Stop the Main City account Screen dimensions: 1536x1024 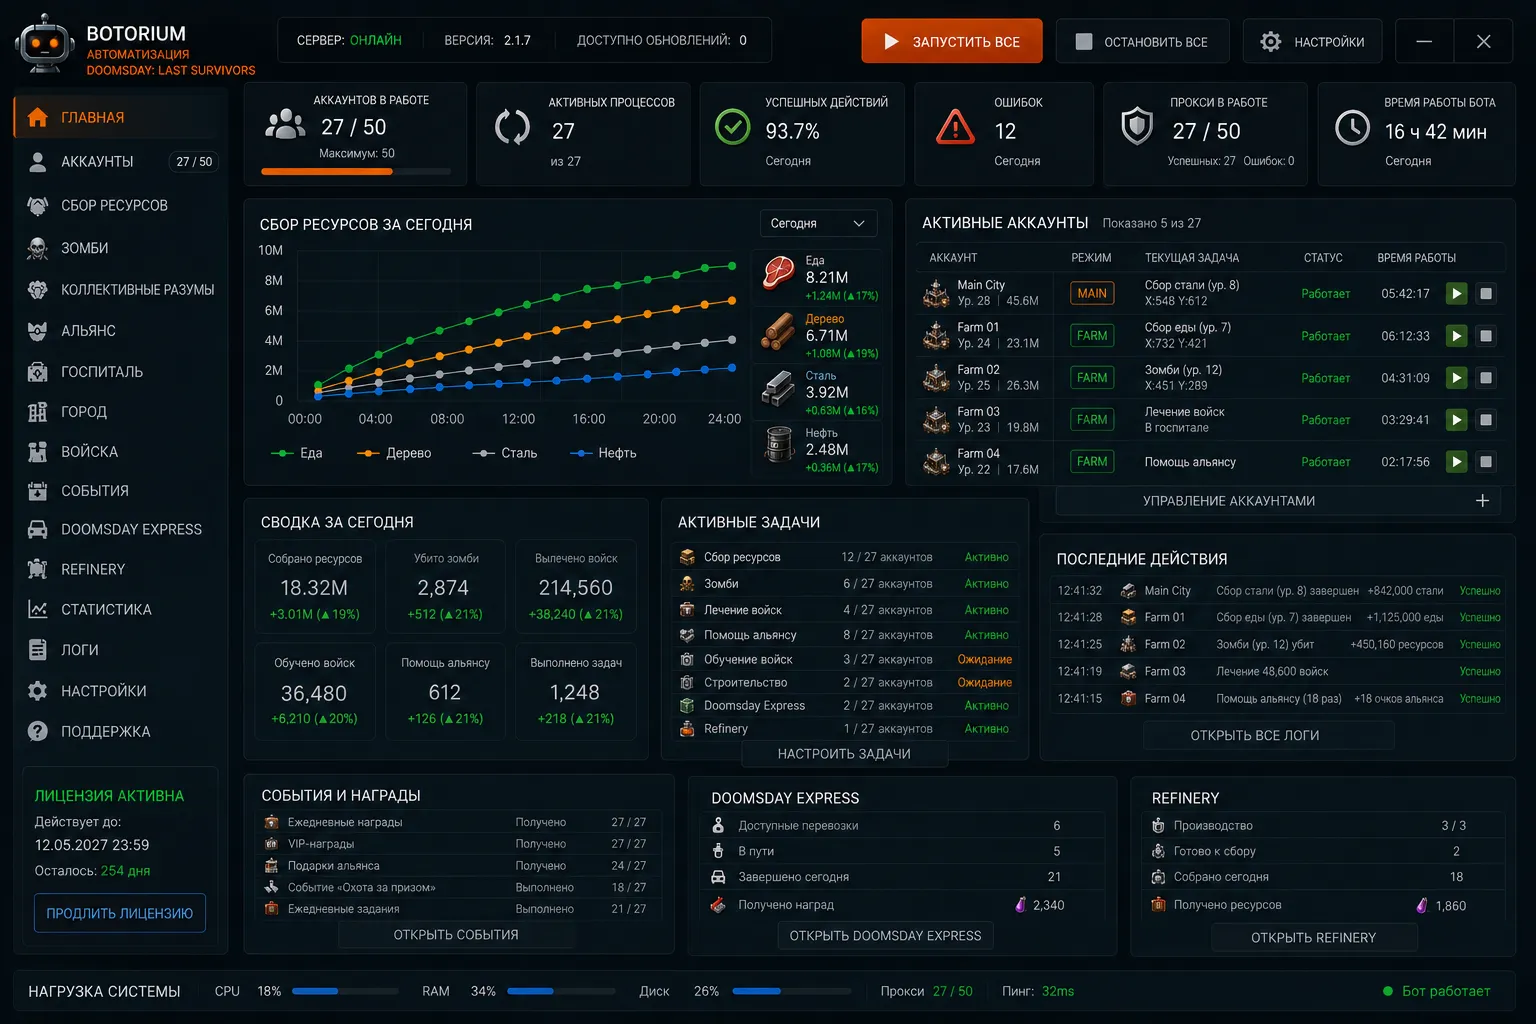[x=1487, y=294]
